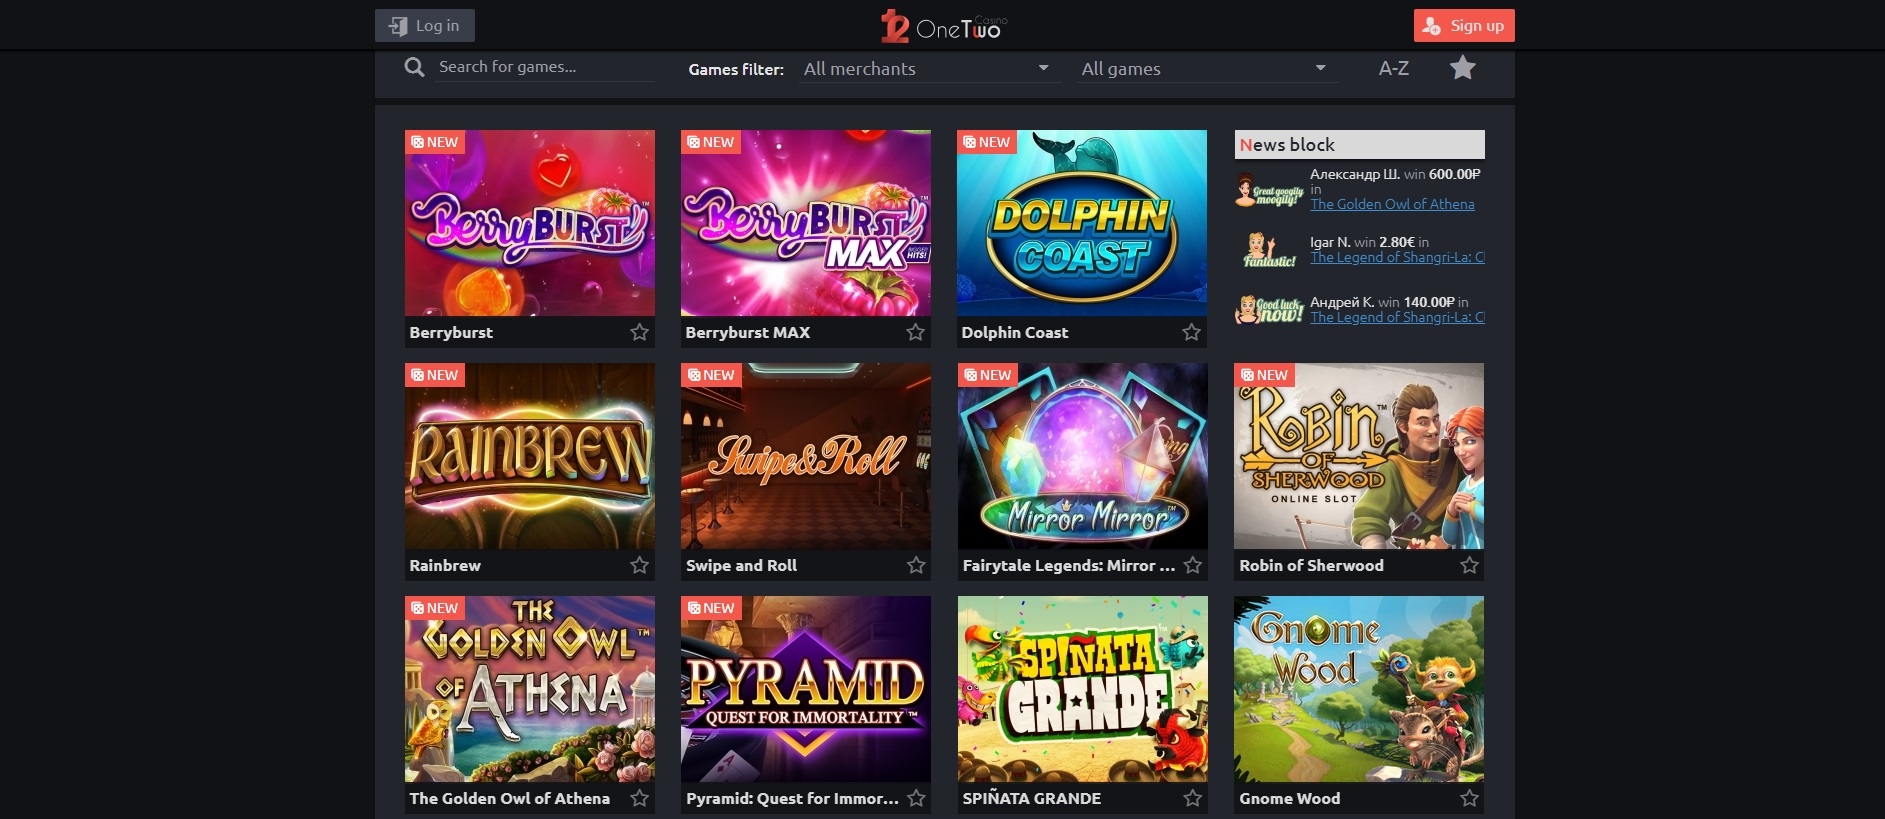Favorite the Dolphin Coast game star
This screenshot has height=819, width=1885.
(x=1191, y=332)
